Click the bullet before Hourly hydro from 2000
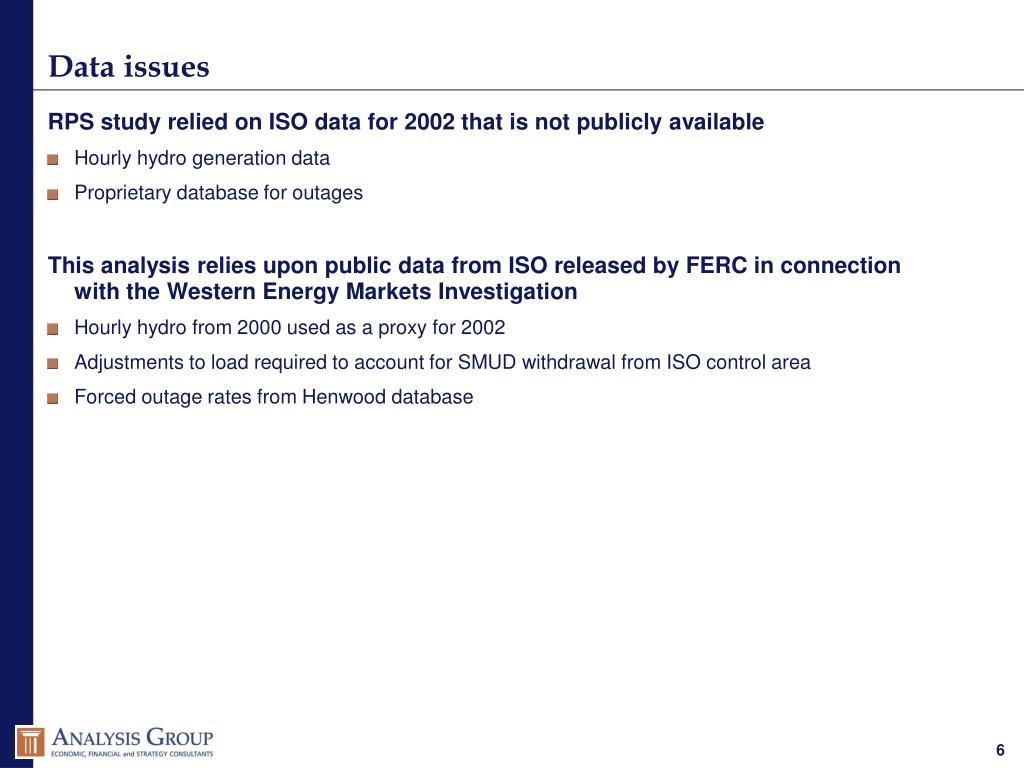Screen dimensions: 1024x768 (53, 328)
